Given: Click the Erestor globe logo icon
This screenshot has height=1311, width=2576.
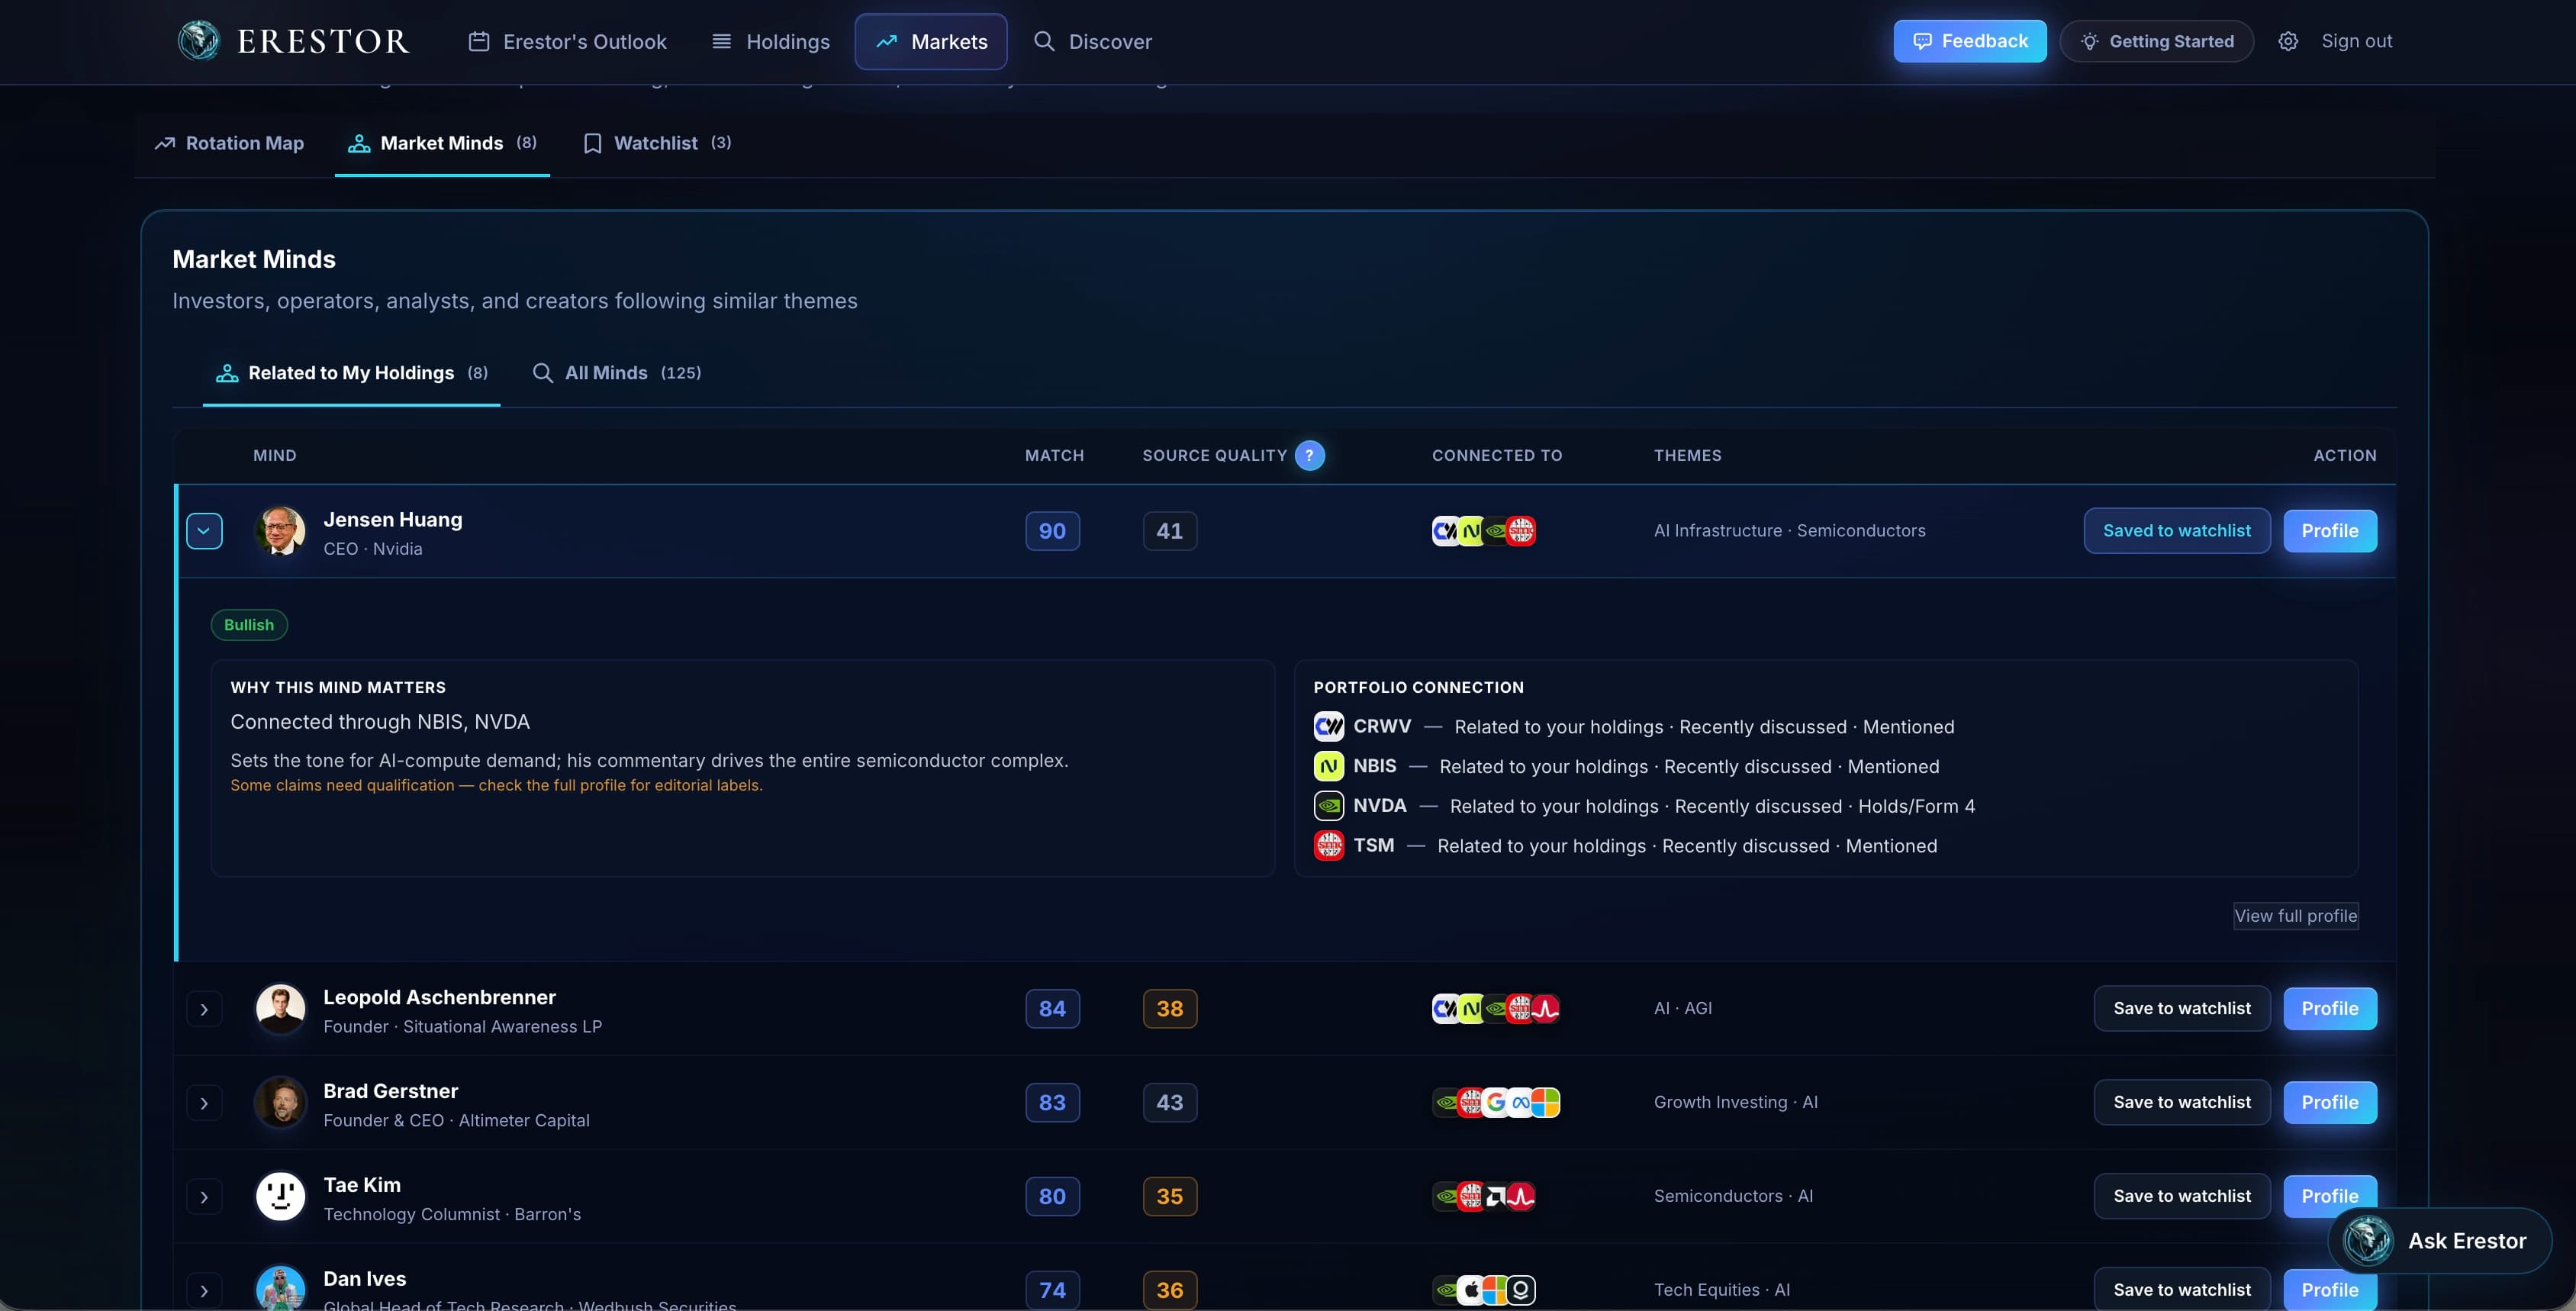Looking at the screenshot, I should tap(198, 41).
